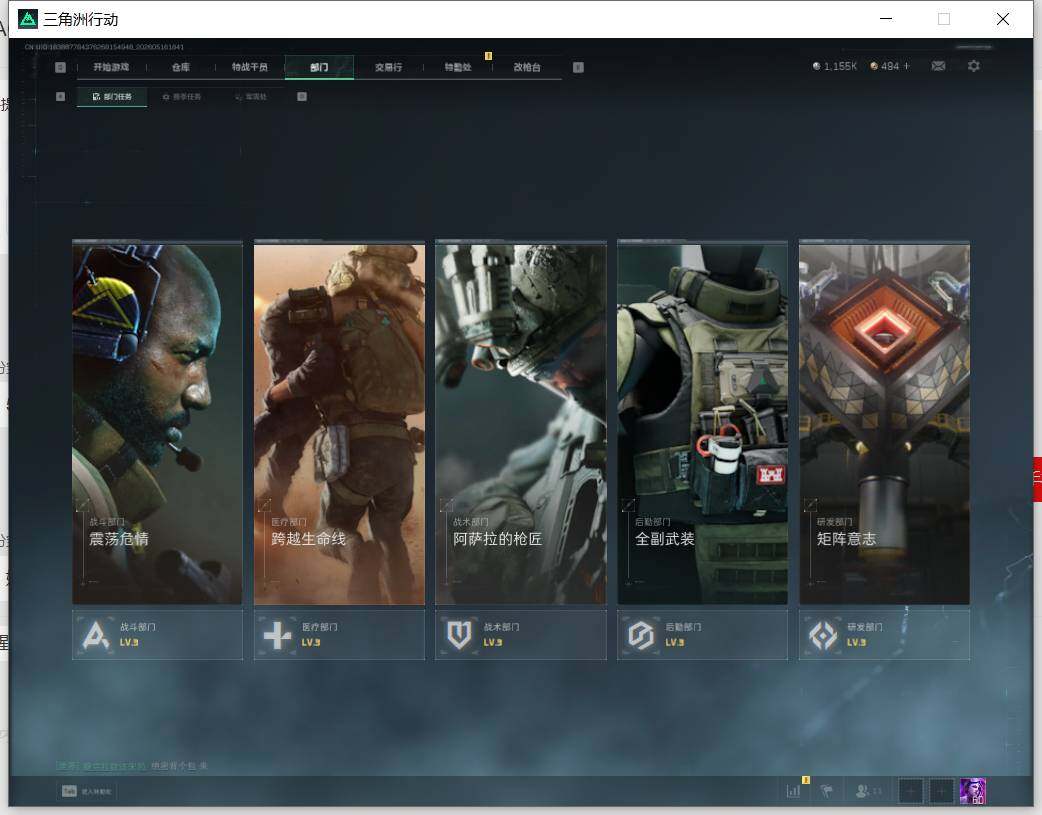Click the left key-hint icon before 部门任务

[x=60, y=97]
